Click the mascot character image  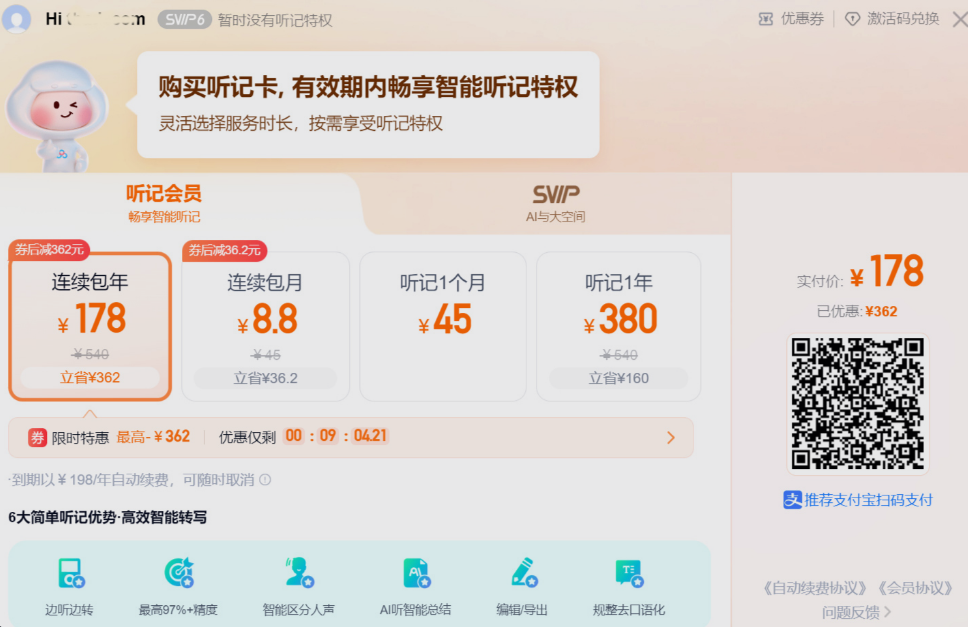pos(57,117)
